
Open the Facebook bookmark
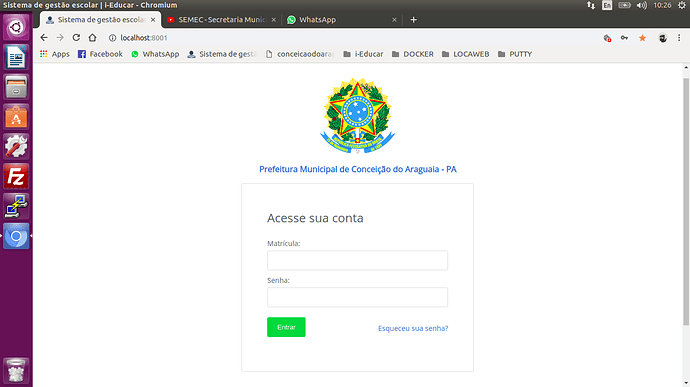pyautogui.click(x=100, y=54)
